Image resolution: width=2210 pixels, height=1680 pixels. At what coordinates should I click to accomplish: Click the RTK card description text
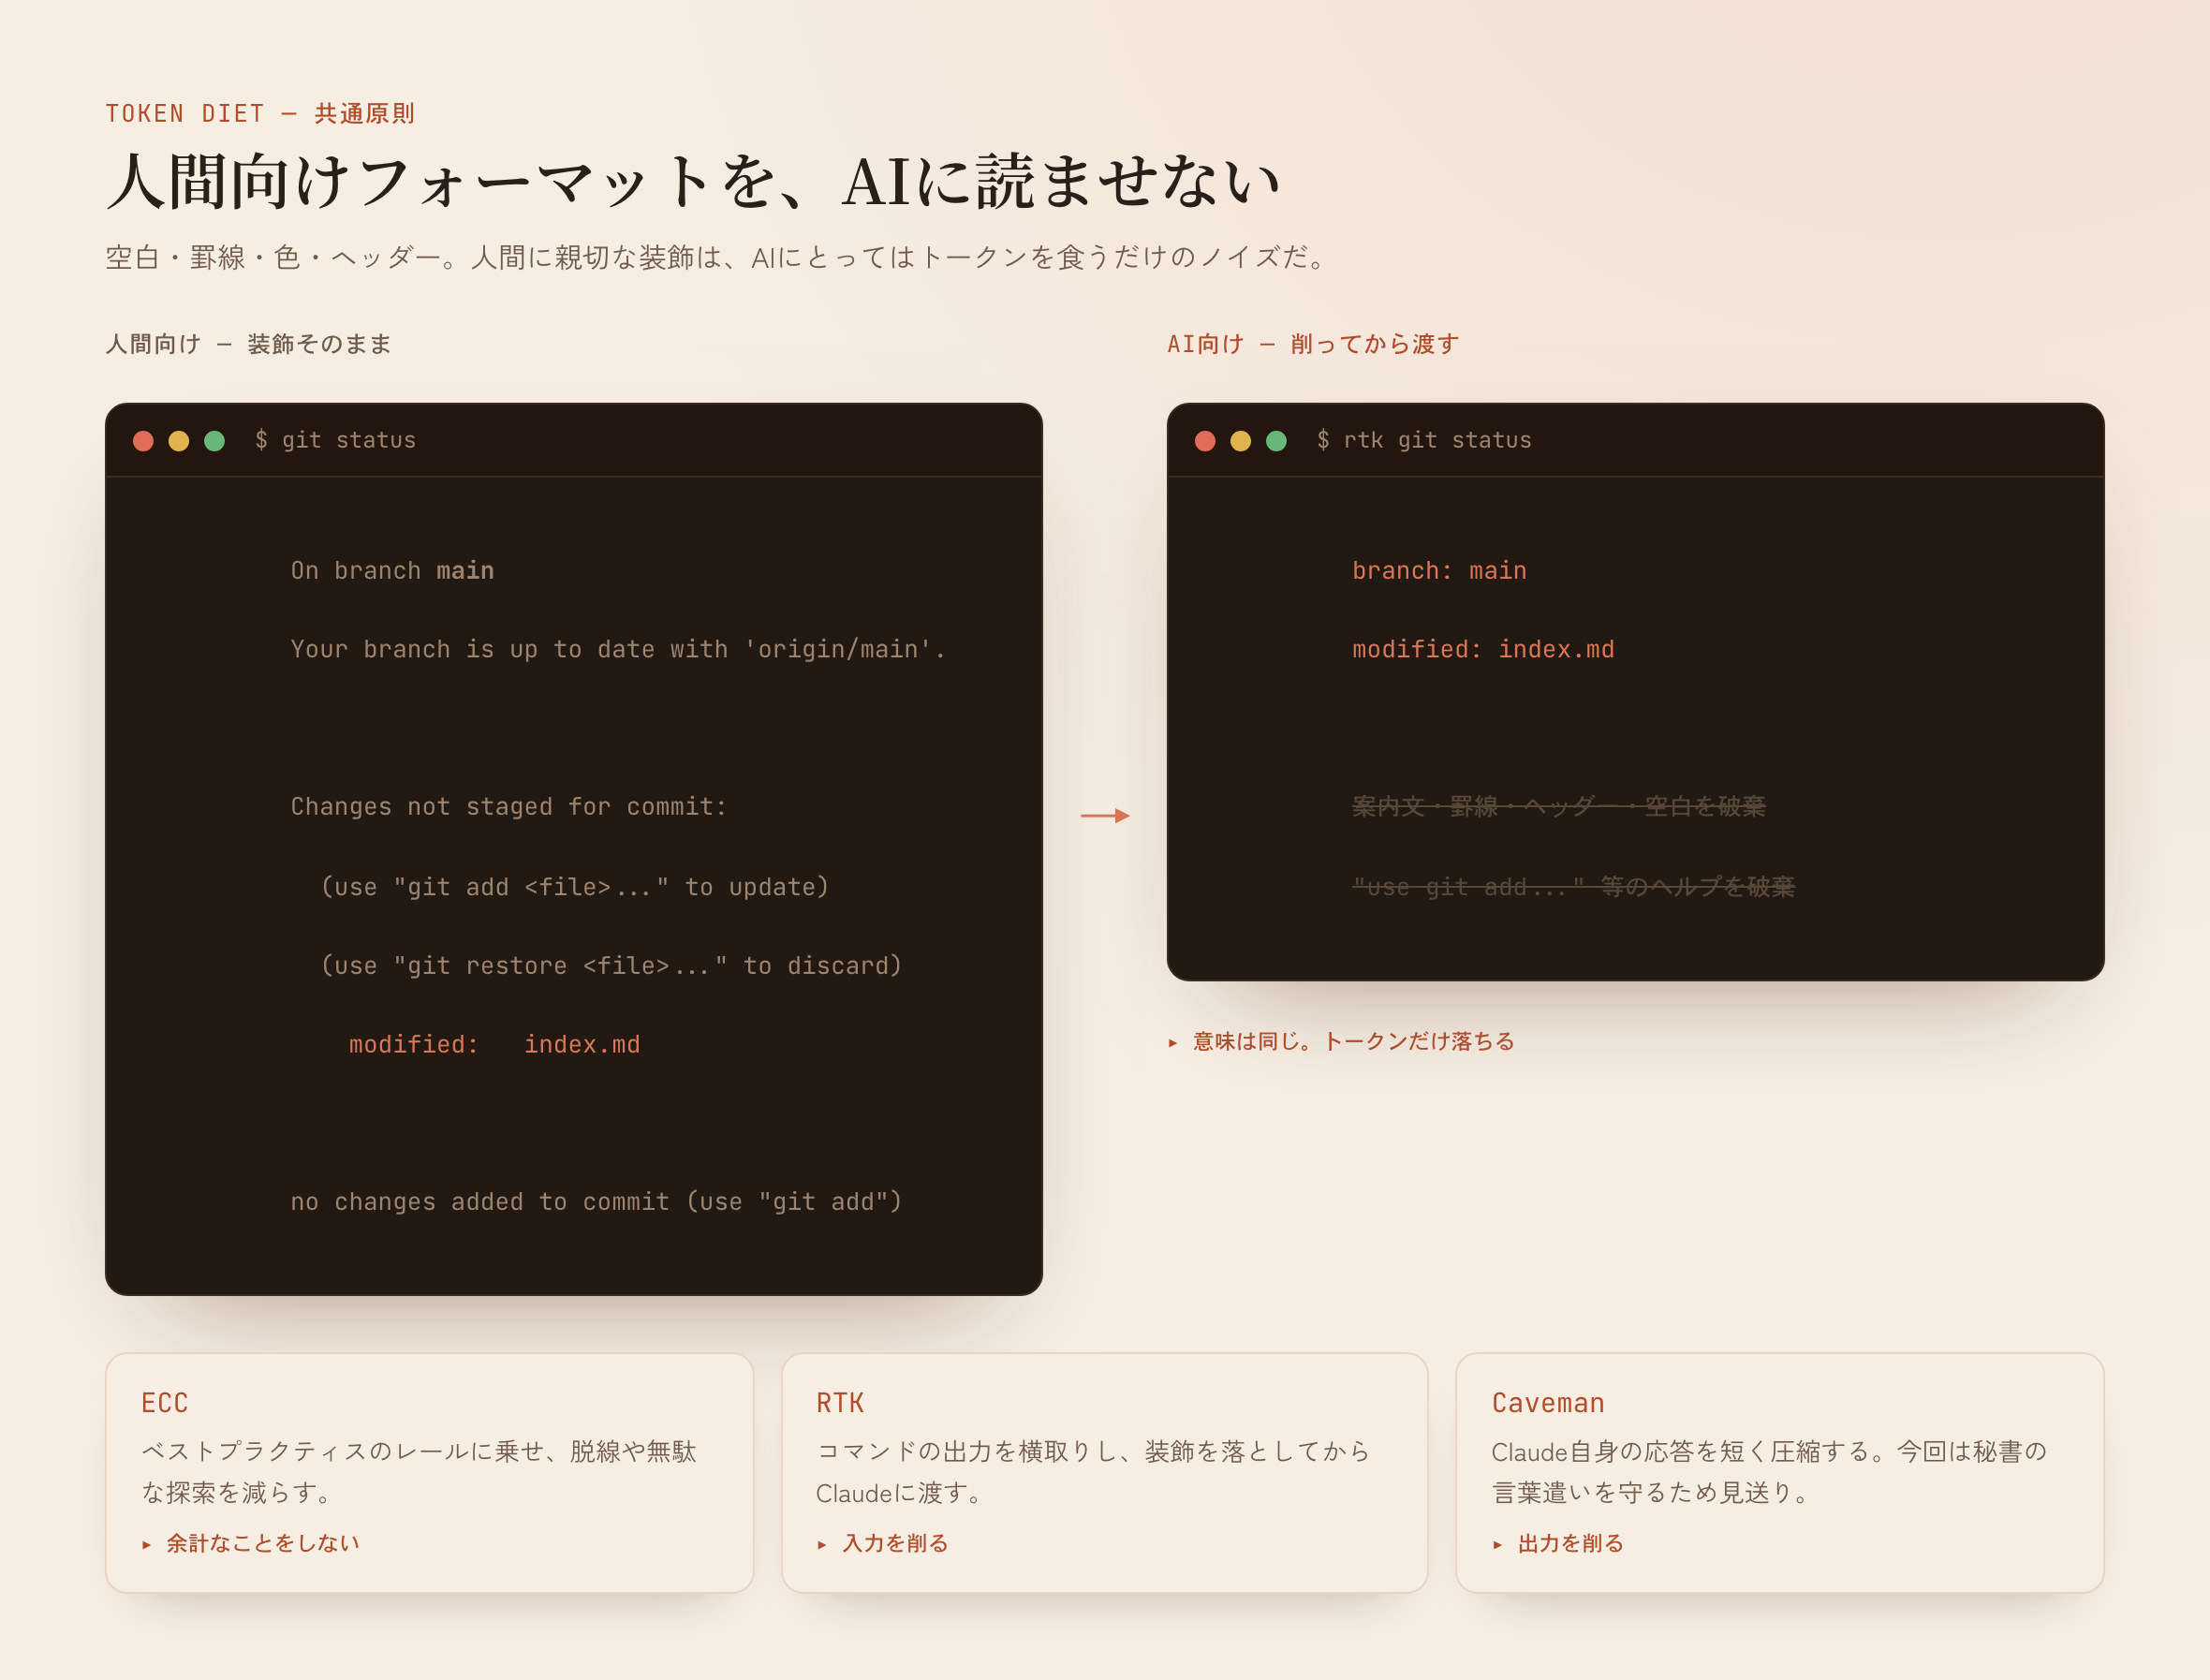pyautogui.click(x=1093, y=1472)
